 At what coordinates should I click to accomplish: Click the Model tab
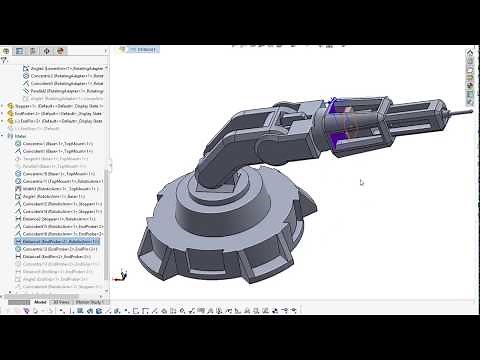[x=40, y=302]
